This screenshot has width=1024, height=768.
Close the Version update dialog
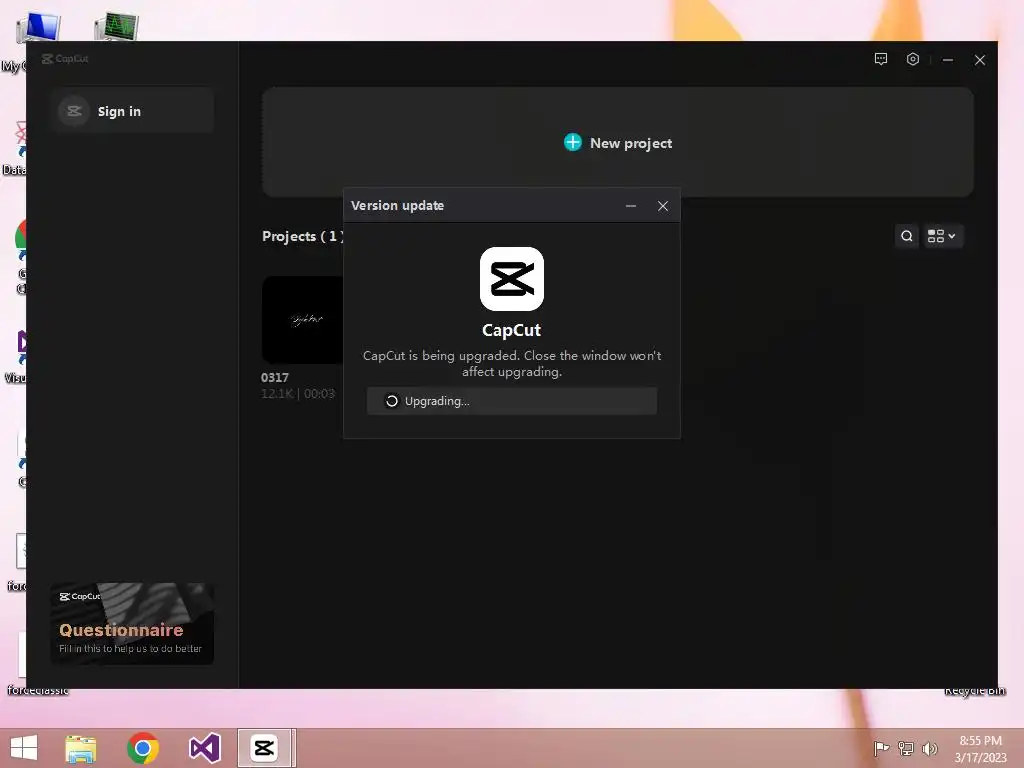[x=663, y=206]
